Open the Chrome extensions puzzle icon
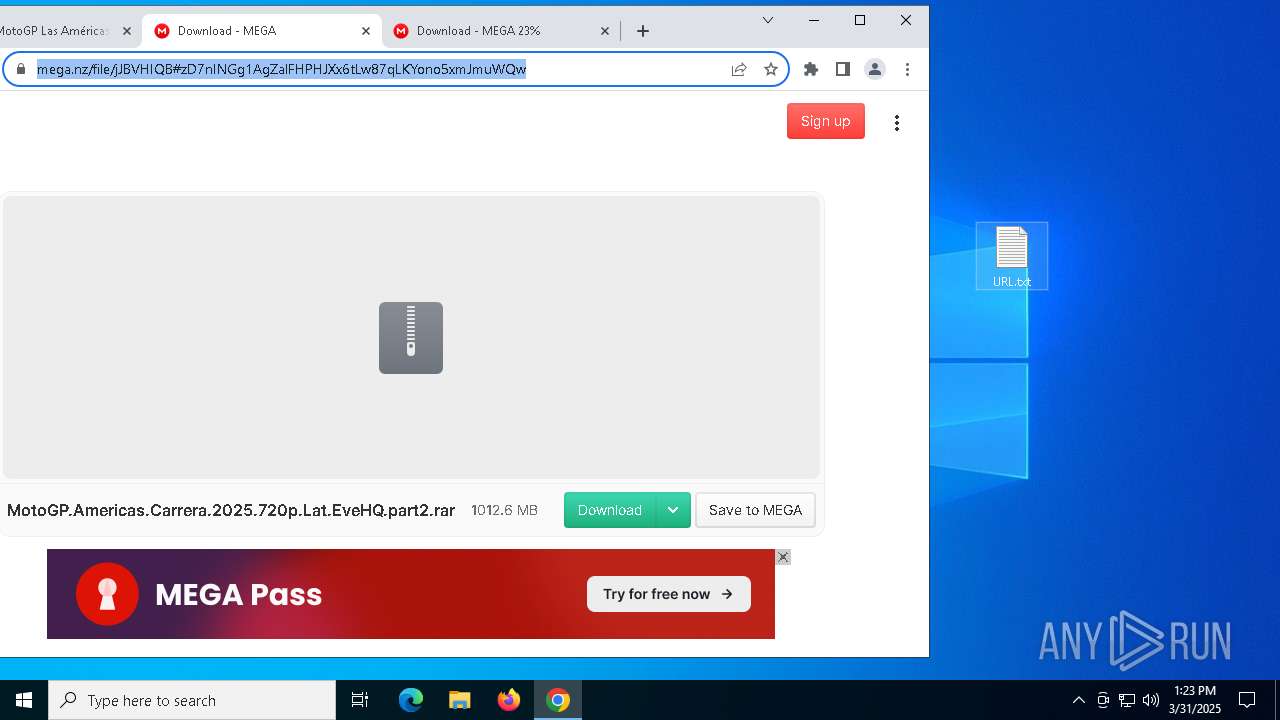The image size is (1280, 720). (x=811, y=69)
